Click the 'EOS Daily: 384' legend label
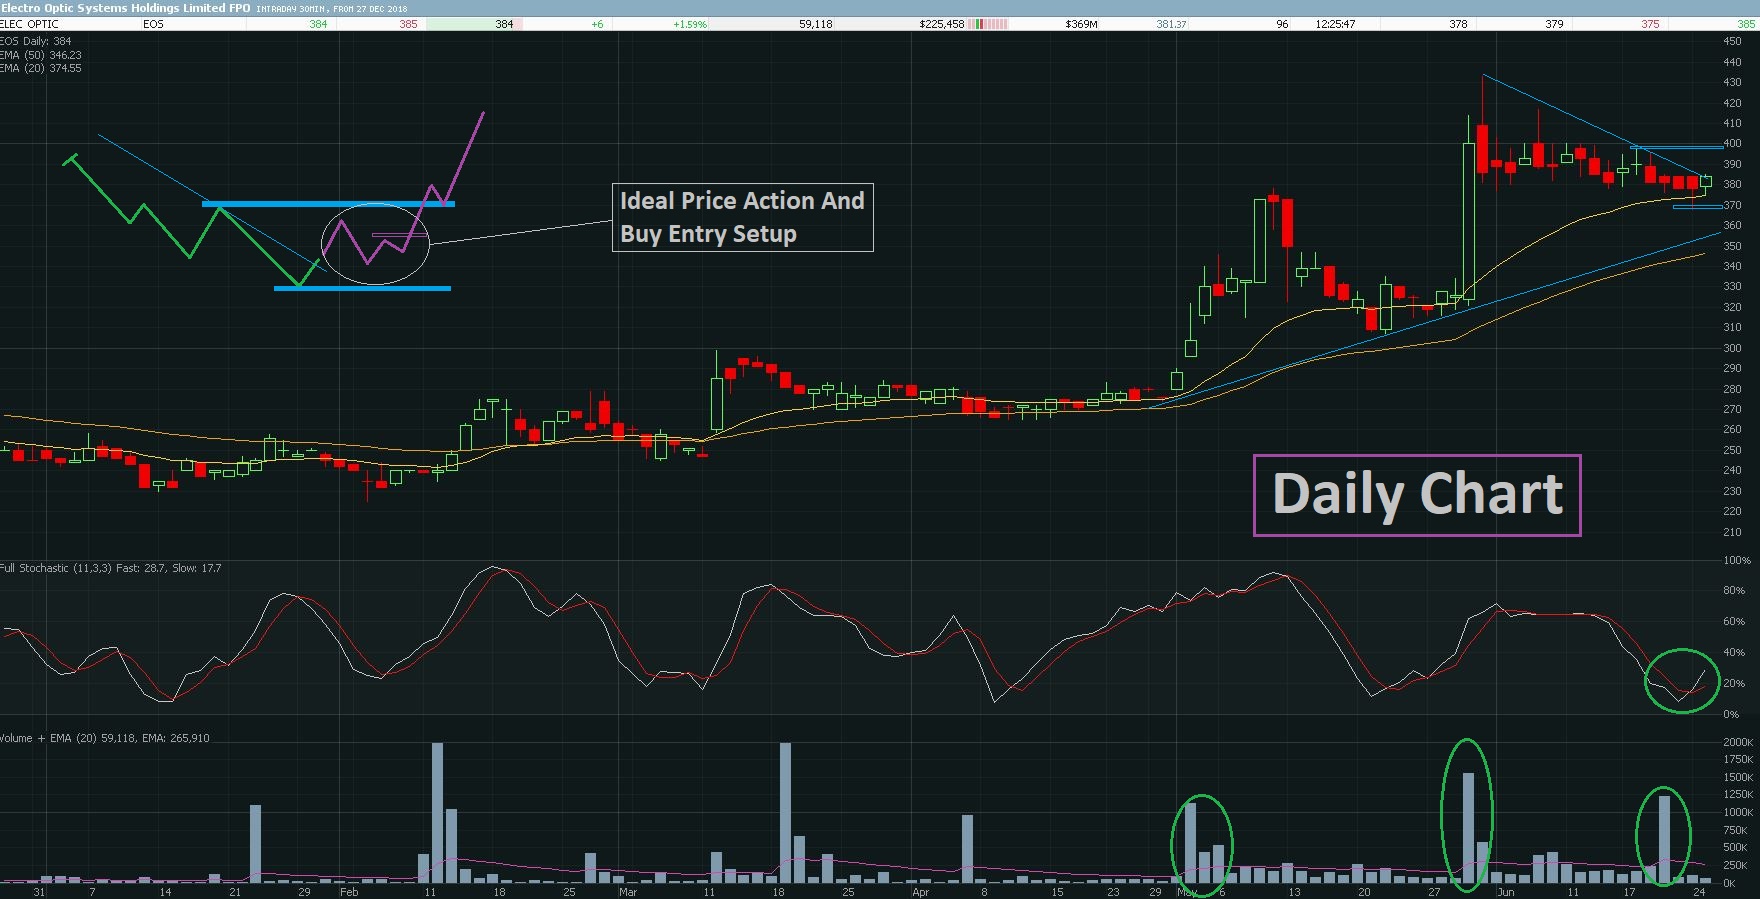The width and height of the screenshot is (1760, 899). tap(36, 41)
